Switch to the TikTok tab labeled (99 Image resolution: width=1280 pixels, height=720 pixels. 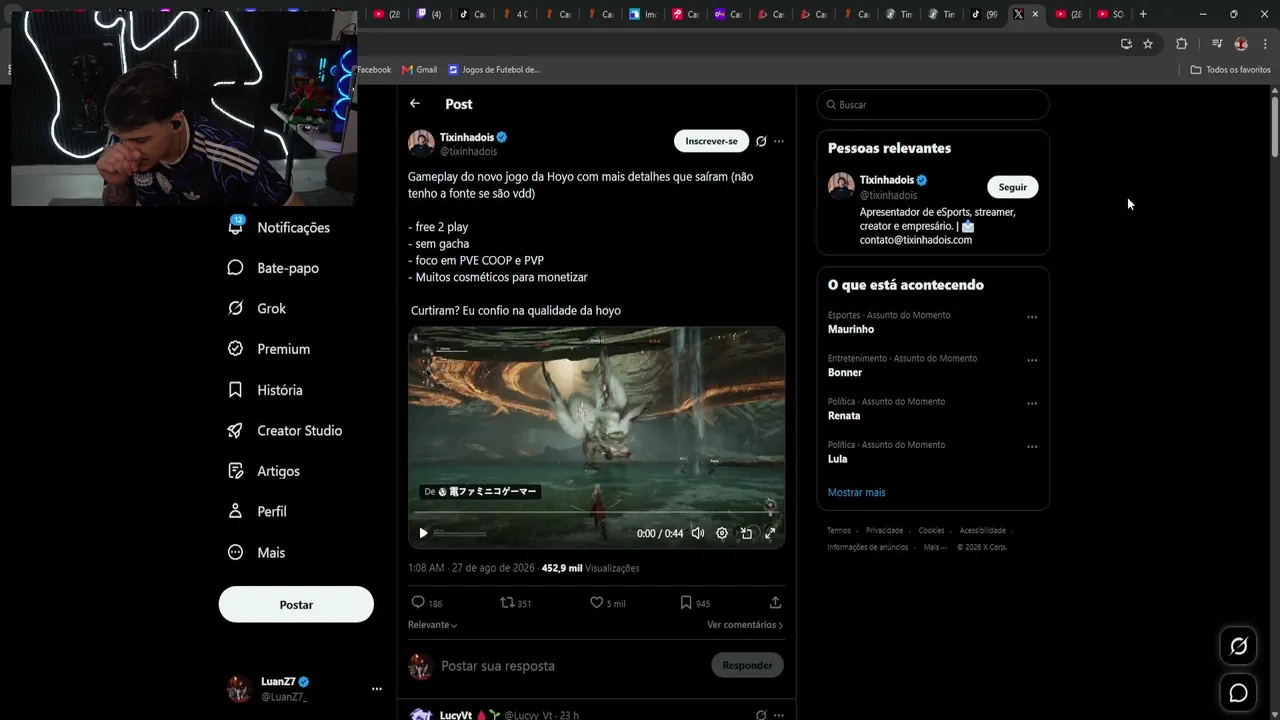coord(986,14)
